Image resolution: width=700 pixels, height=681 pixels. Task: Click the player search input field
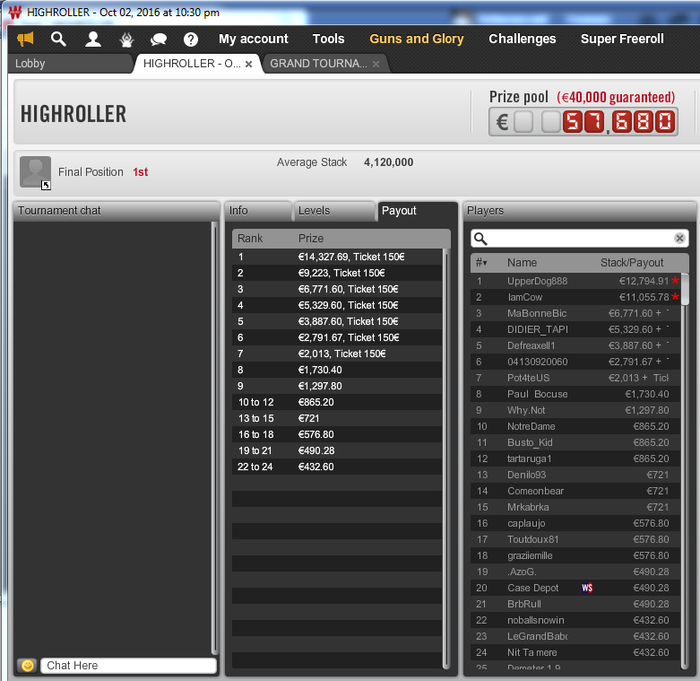point(579,238)
